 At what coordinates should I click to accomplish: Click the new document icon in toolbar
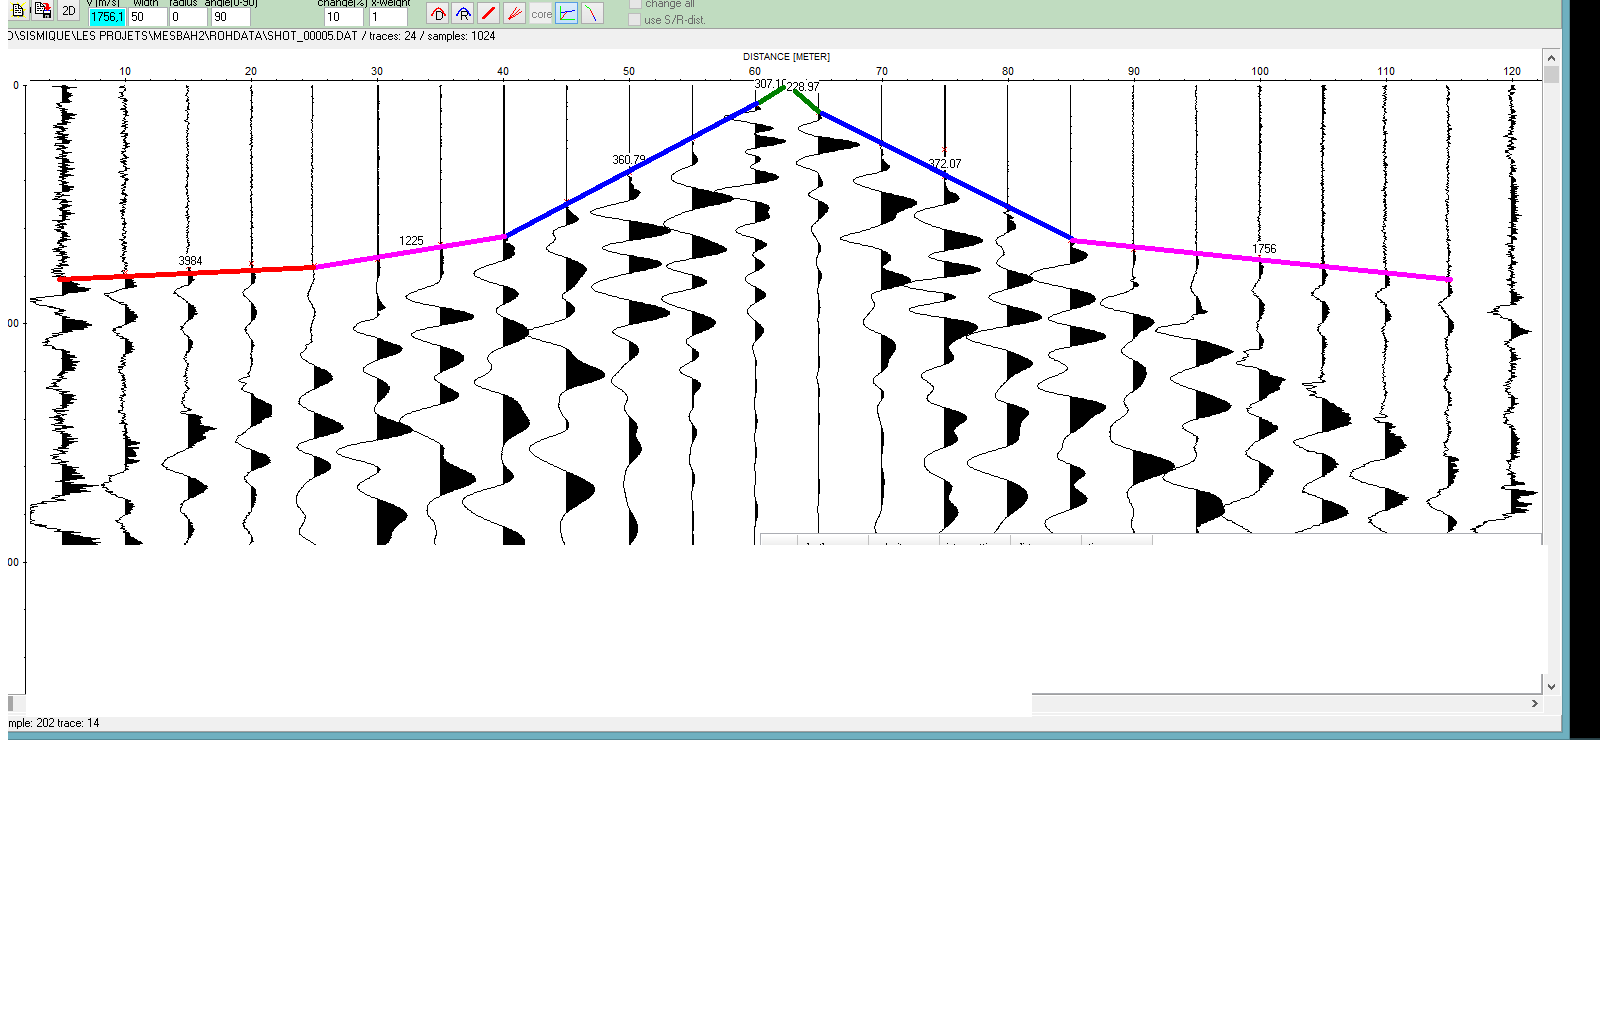18,11
